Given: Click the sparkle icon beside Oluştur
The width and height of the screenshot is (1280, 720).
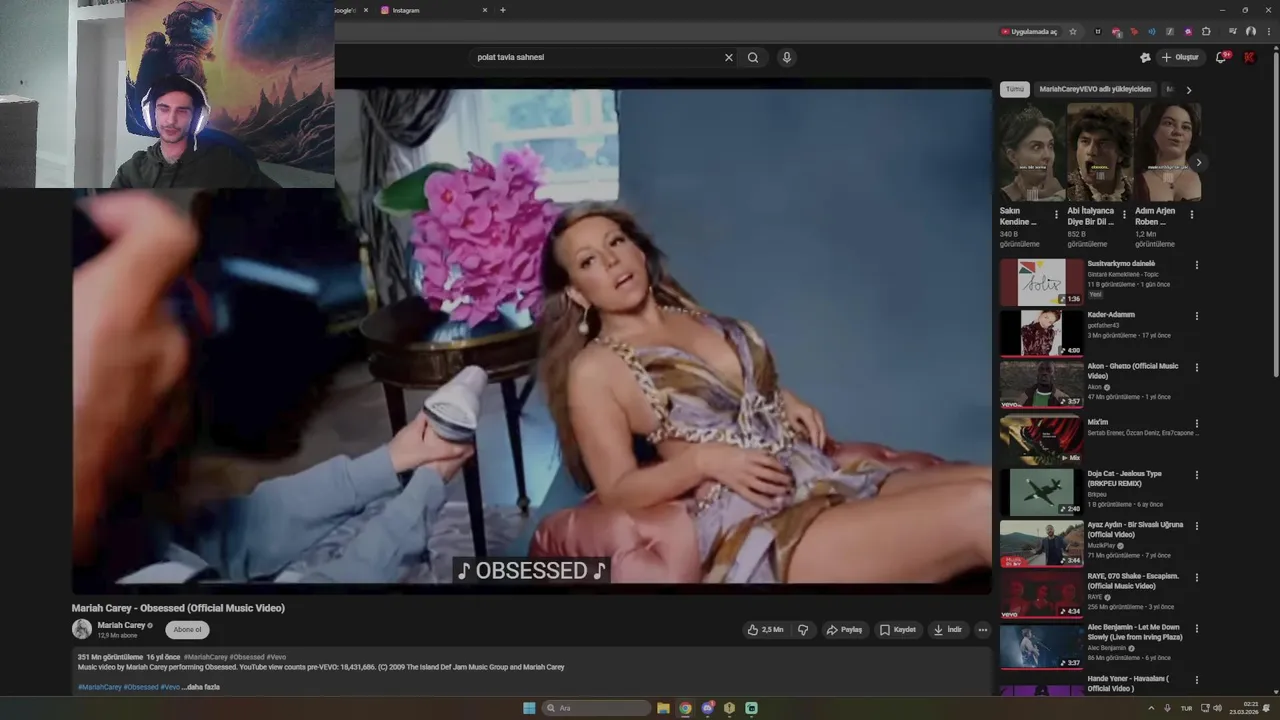Looking at the screenshot, I should click(1145, 57).
